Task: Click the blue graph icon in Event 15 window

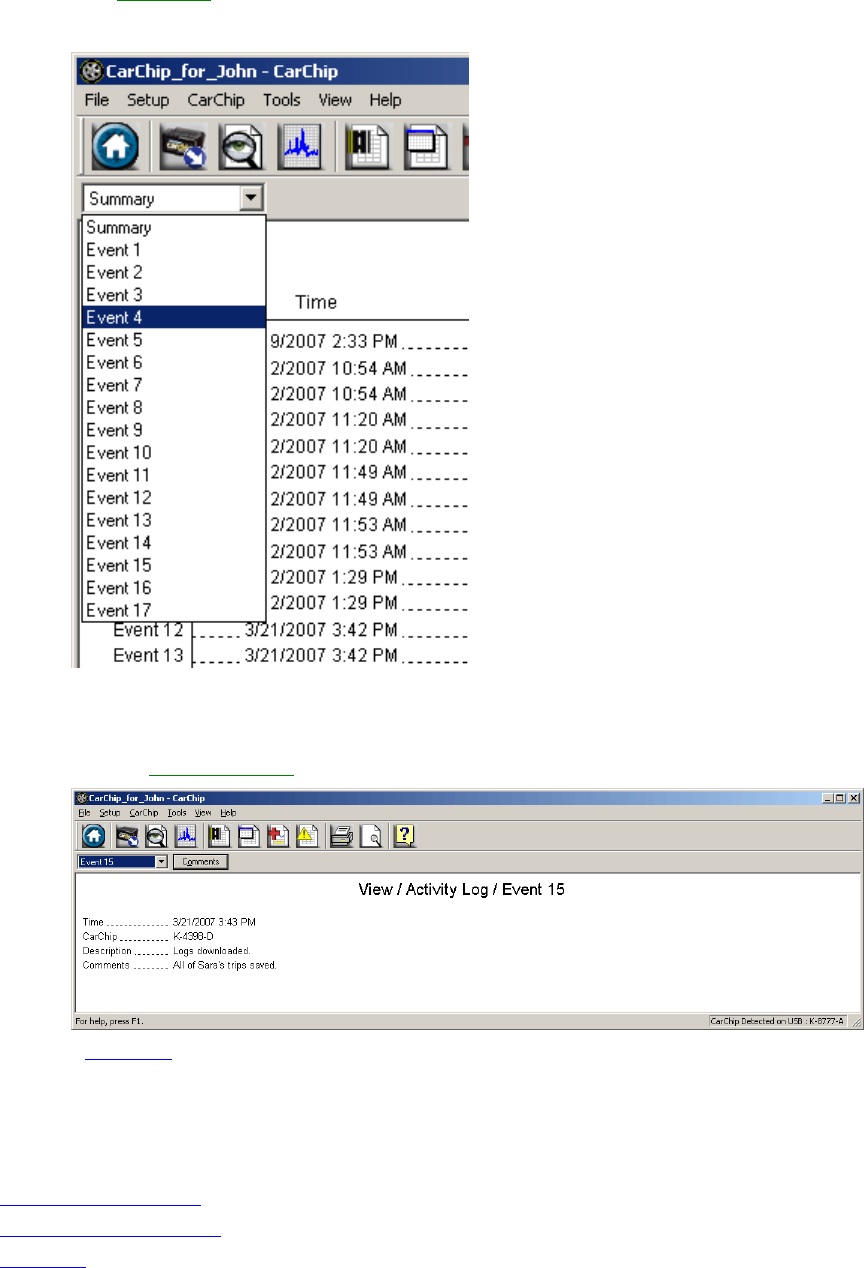Action: tap(185, 836)
